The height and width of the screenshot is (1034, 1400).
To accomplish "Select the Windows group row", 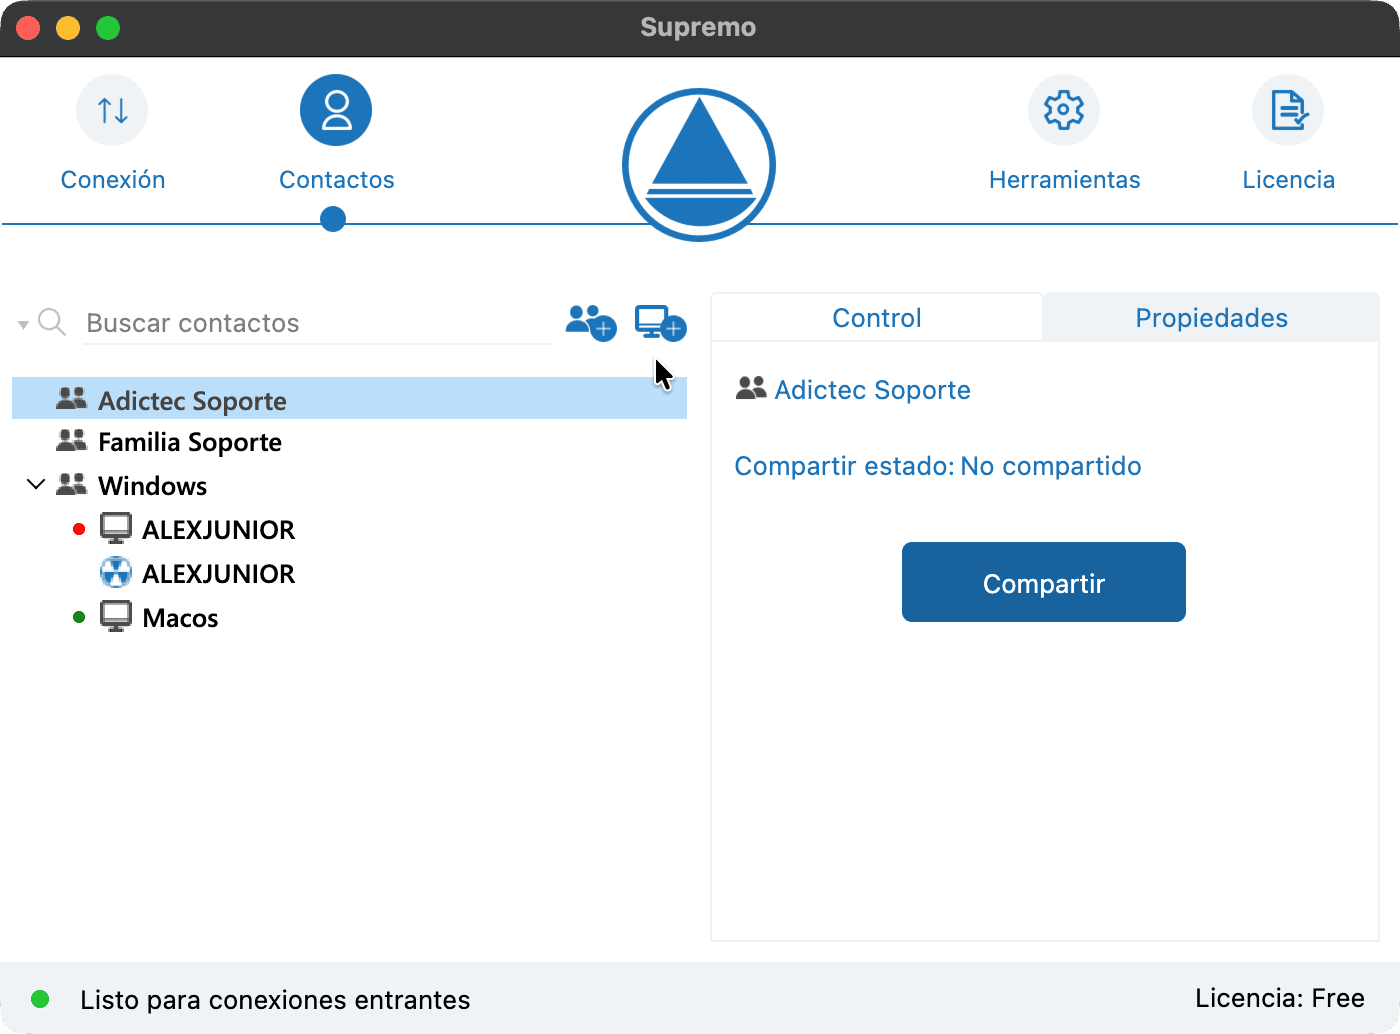I will point(349,485).
